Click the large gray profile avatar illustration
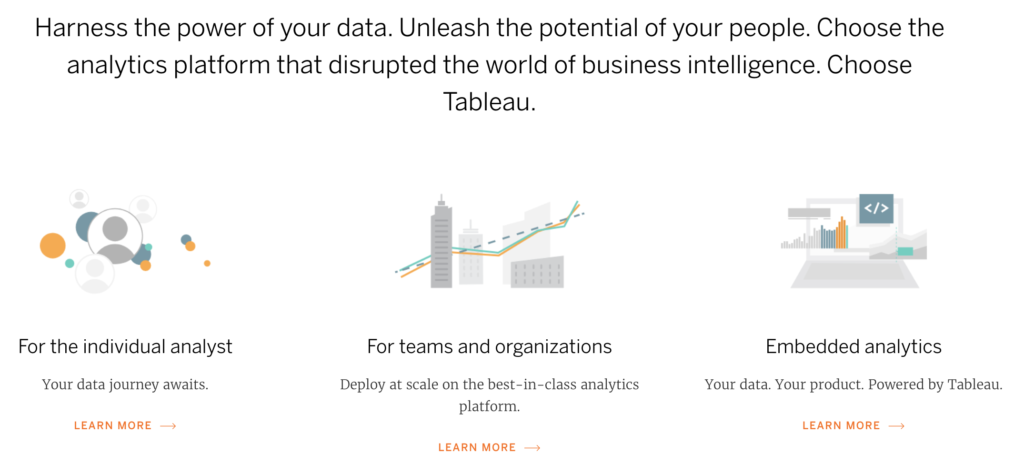Viewport: 1024px width, 453px height. (x=115, y=236)
